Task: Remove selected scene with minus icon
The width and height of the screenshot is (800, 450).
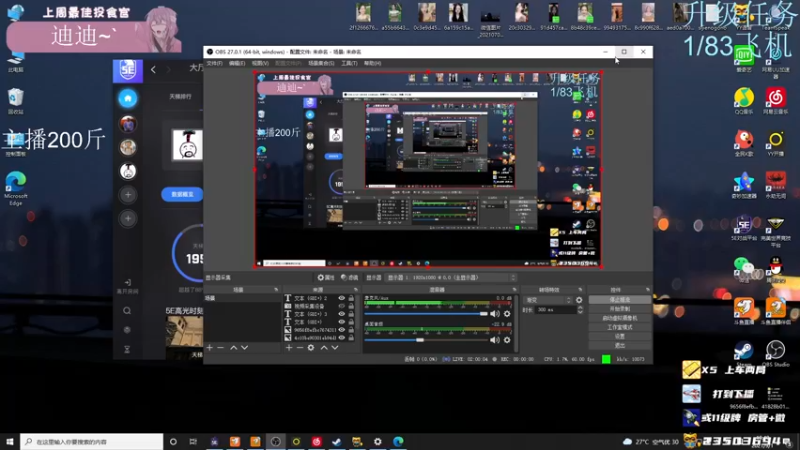Action: [220, 347]
